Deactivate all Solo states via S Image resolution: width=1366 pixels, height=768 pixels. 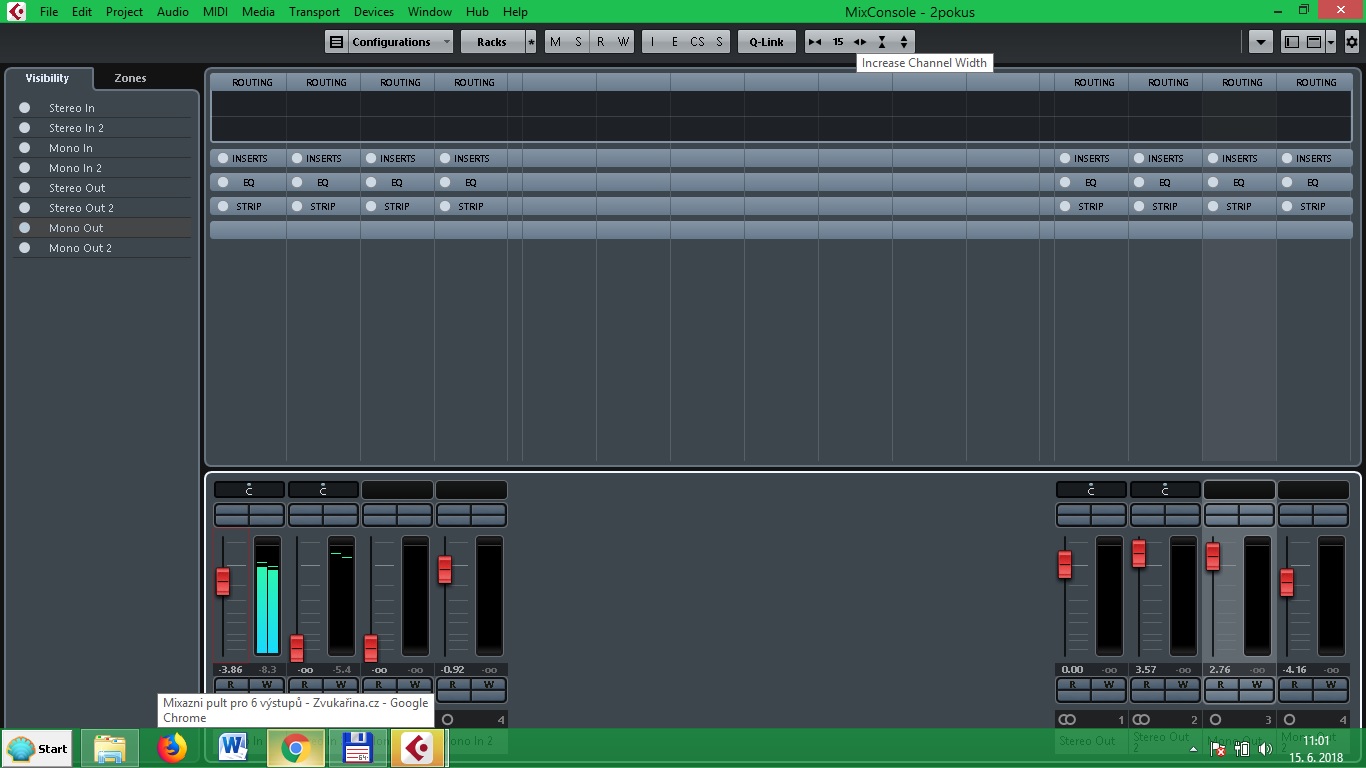tap(578, 42)
